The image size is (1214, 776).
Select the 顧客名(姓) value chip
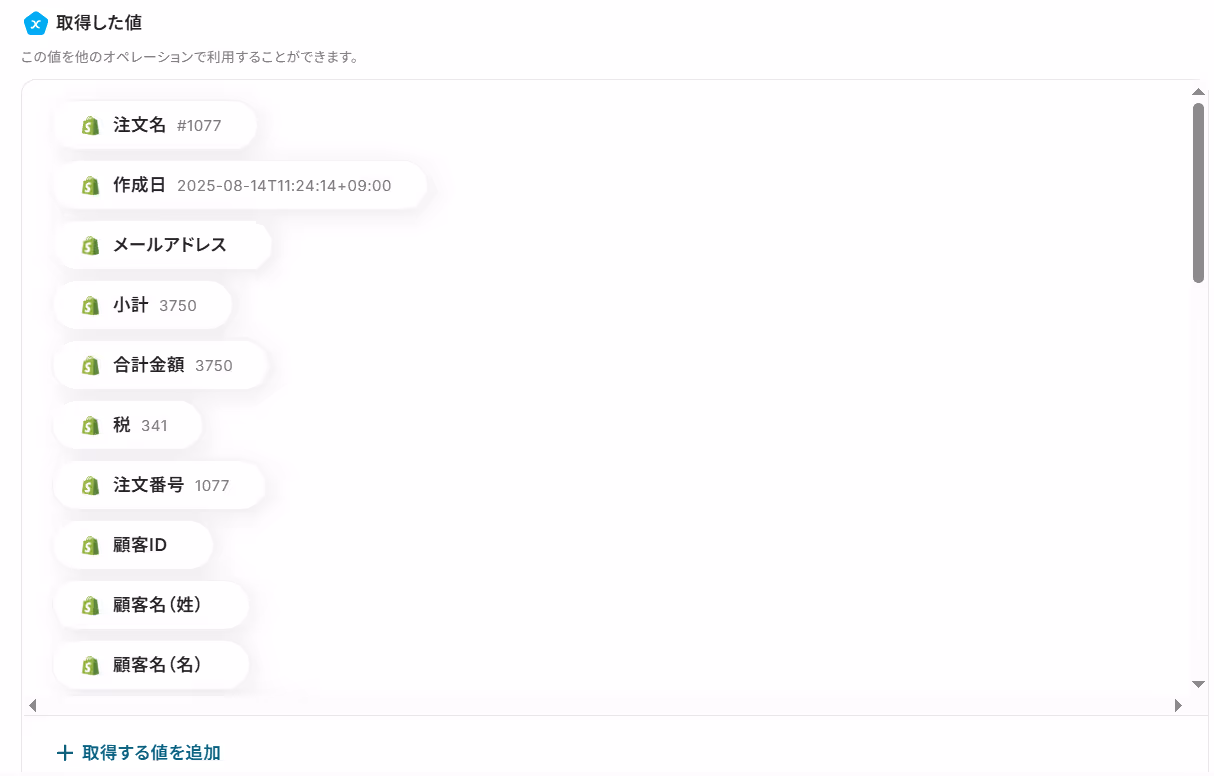pos(151,605)
